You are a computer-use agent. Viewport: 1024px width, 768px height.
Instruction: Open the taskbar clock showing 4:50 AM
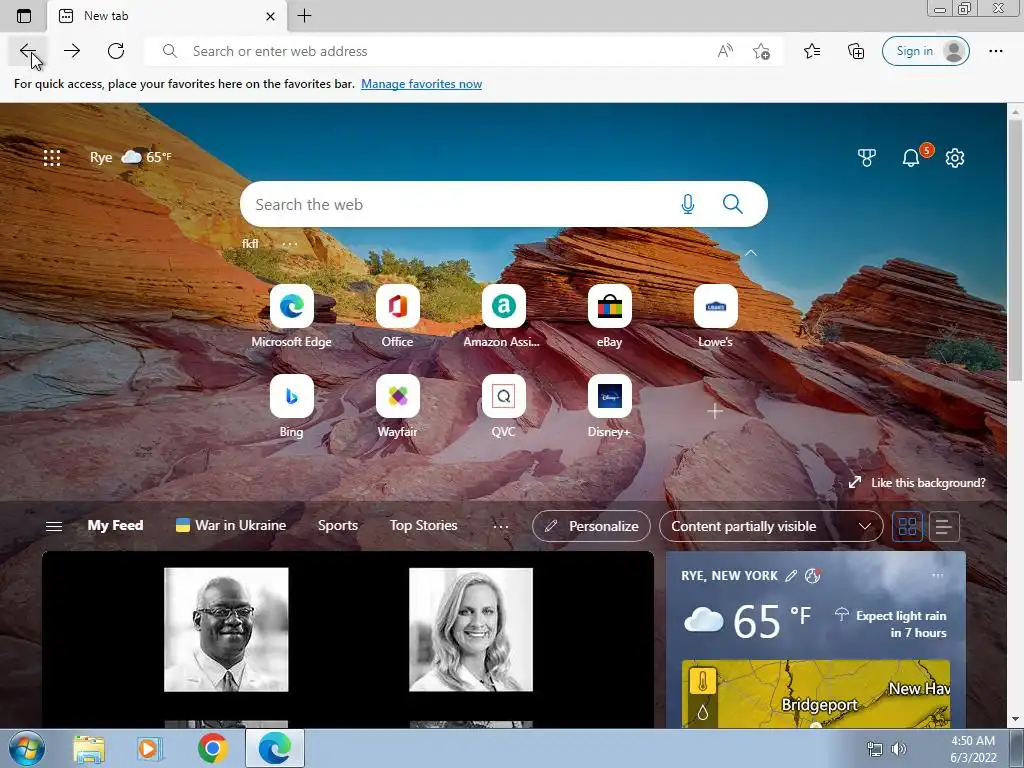click(x=973, y=749)
